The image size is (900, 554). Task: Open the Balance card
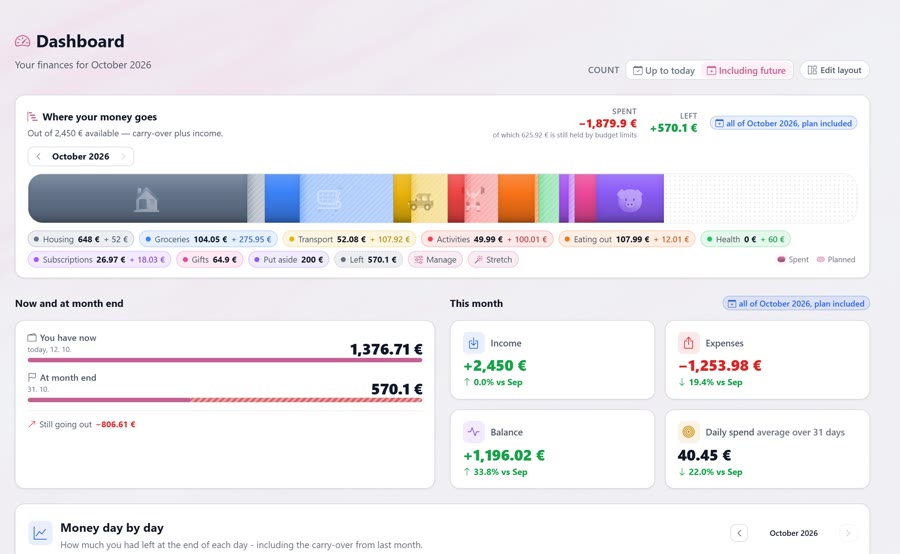pos(552,449)
